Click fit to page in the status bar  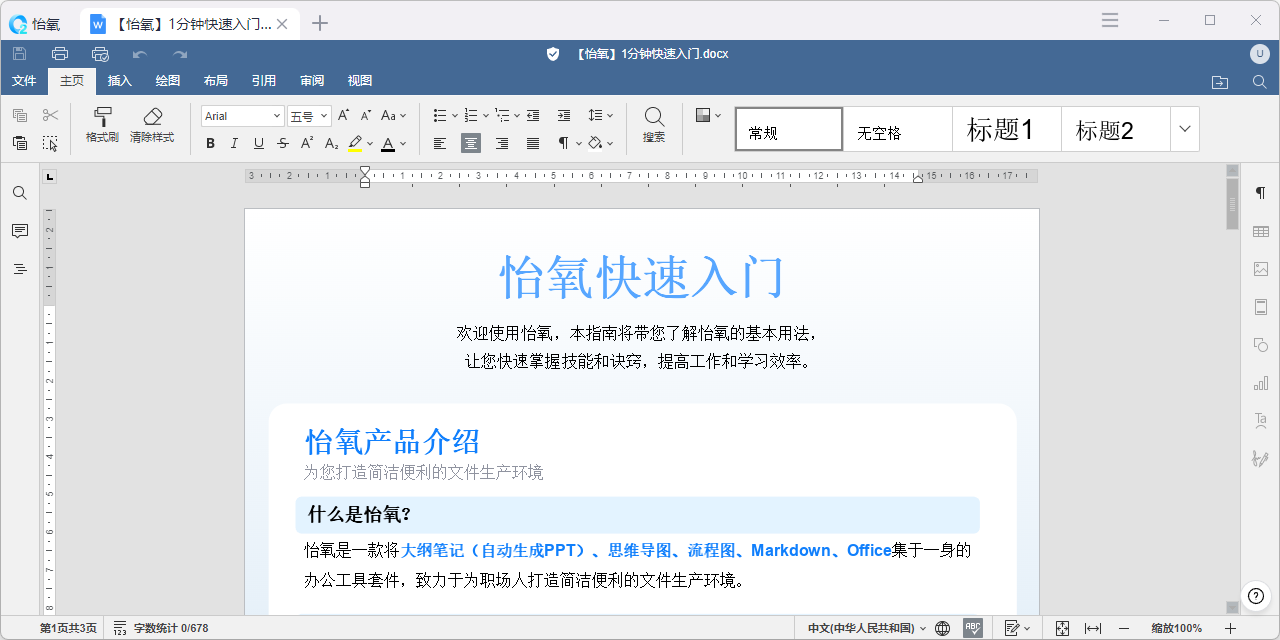[x=1063, y=628]
